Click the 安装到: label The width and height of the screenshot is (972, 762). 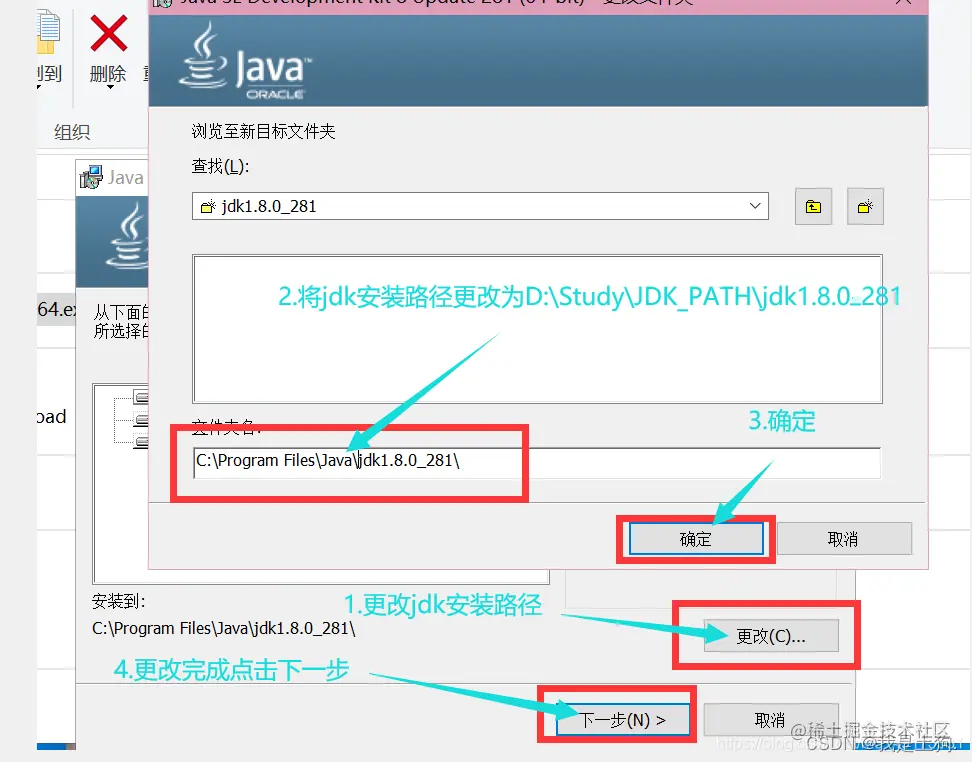point(118,601)
